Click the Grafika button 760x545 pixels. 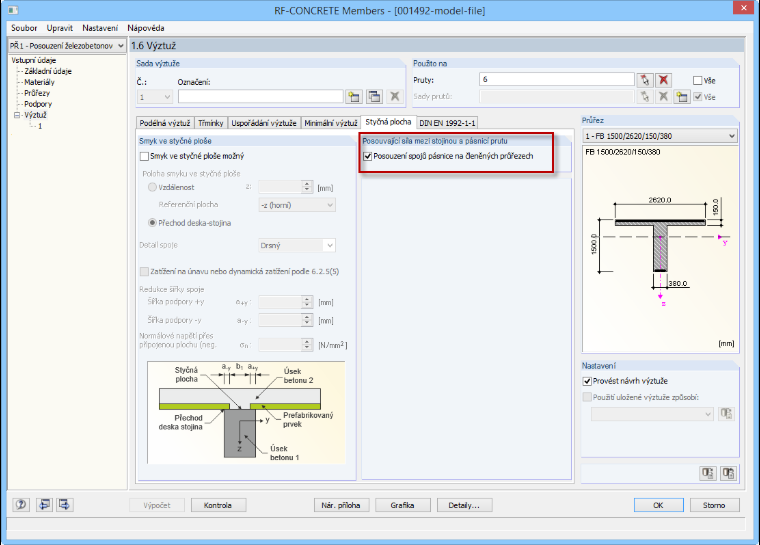[x=402, y=505]
